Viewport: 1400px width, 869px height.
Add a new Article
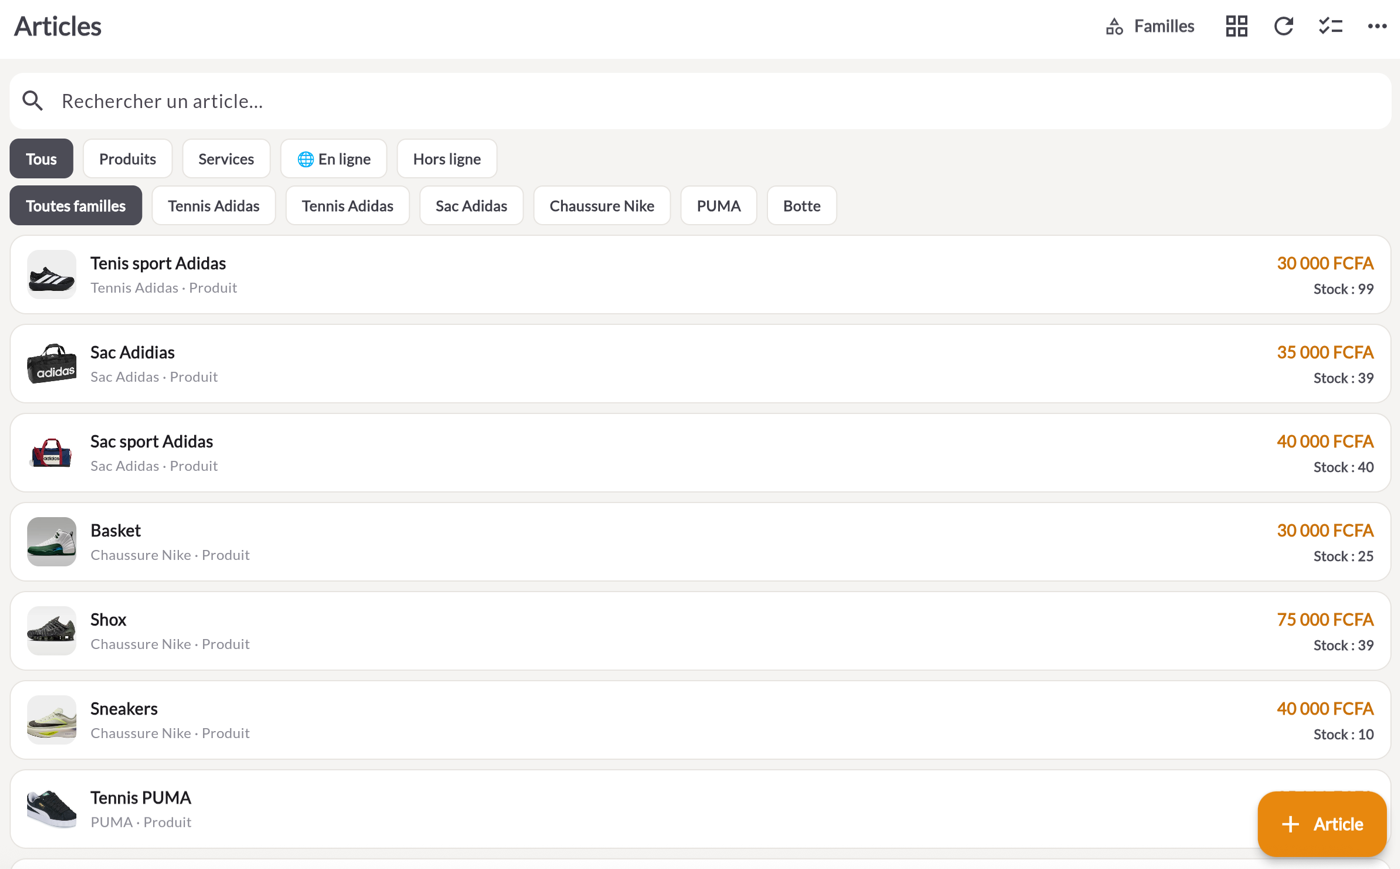(x=1322, y=824)
